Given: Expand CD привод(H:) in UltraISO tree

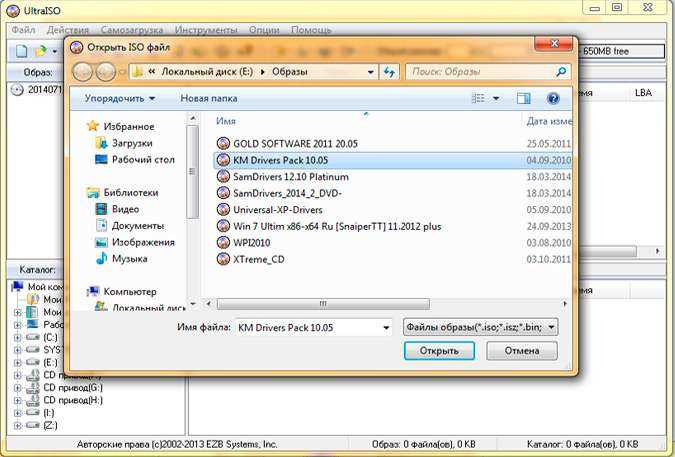Looking at the screenshot, I should tap(18, 401).
